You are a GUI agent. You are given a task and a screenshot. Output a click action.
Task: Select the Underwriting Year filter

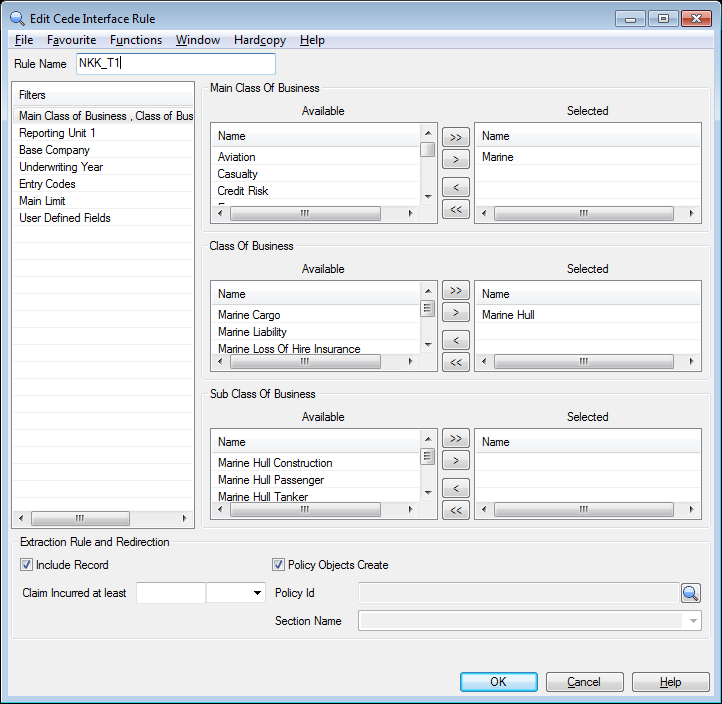(x=61, y=167)
